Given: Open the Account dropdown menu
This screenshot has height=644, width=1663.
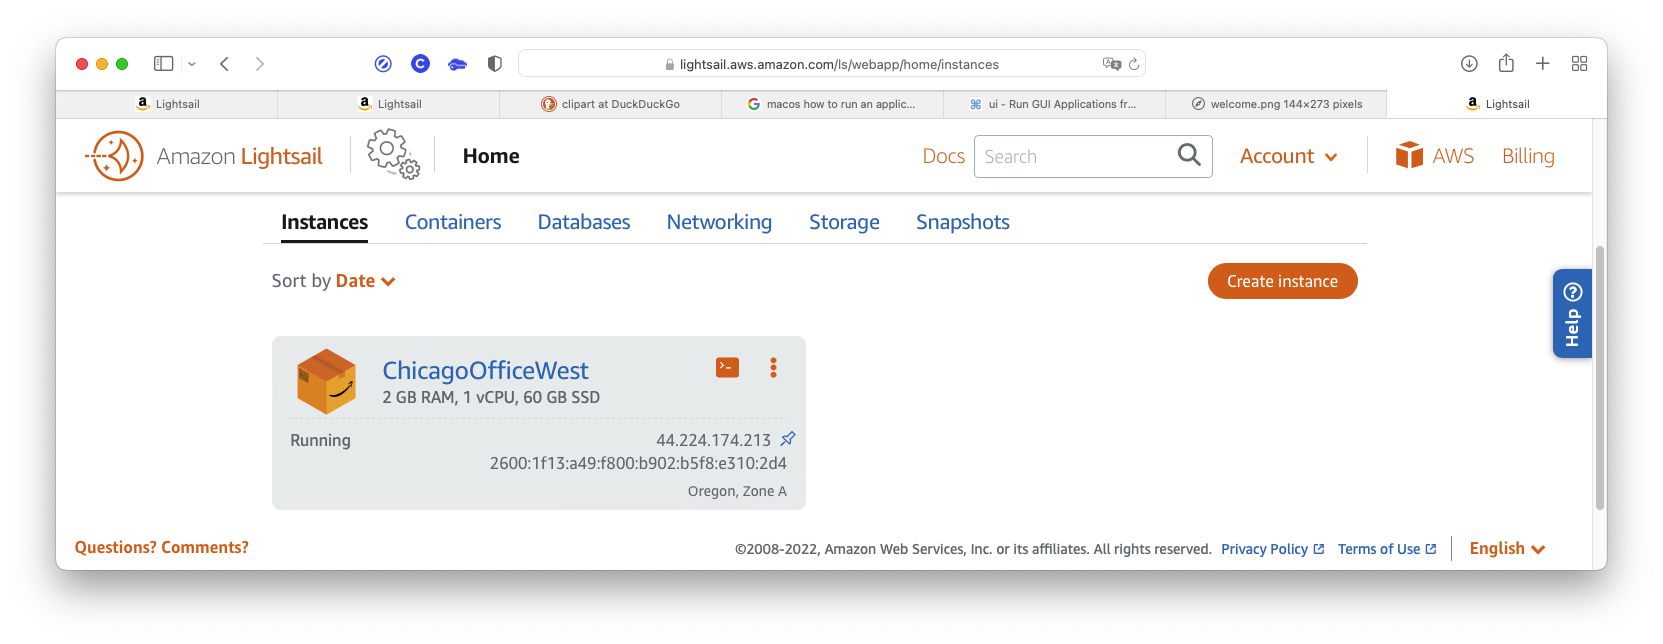Looking at the screenshot, I should [x=1288, y=156].
